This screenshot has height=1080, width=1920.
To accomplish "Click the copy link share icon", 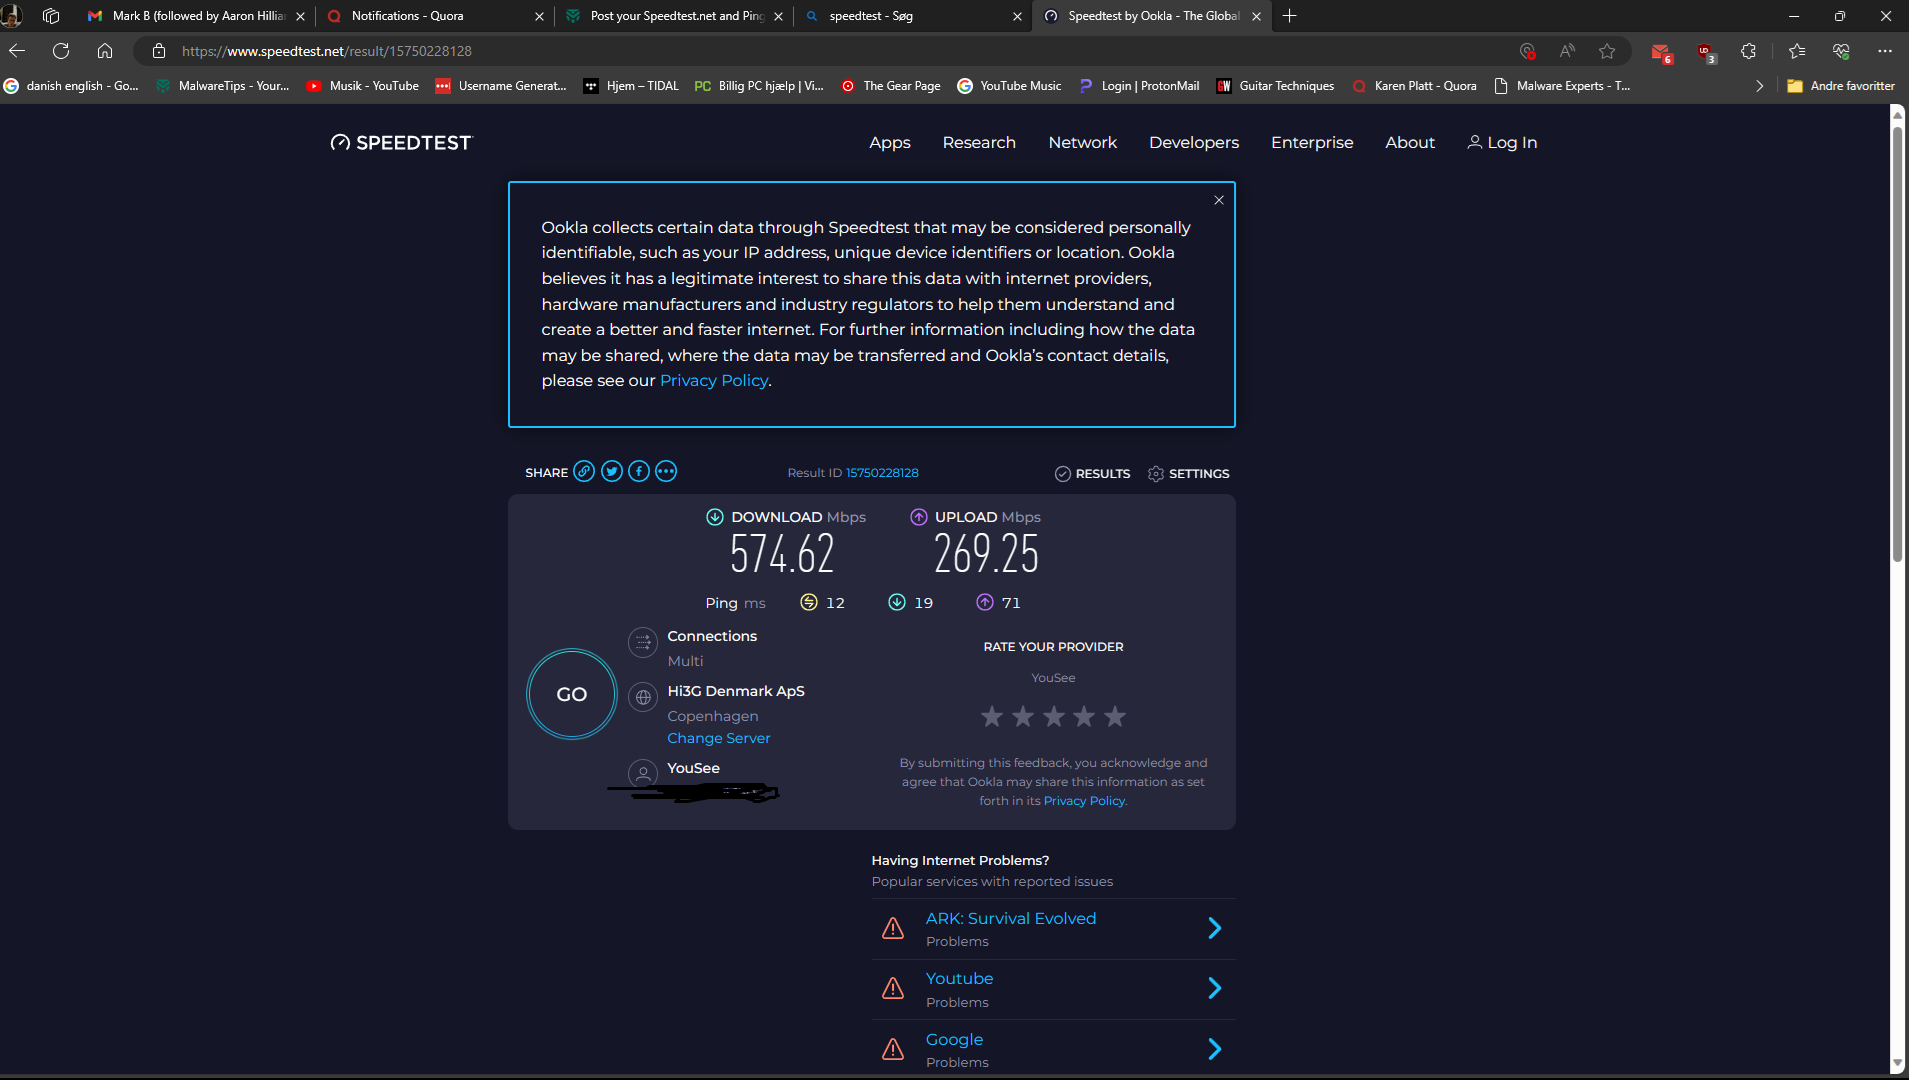I will (x=584, y=472).
